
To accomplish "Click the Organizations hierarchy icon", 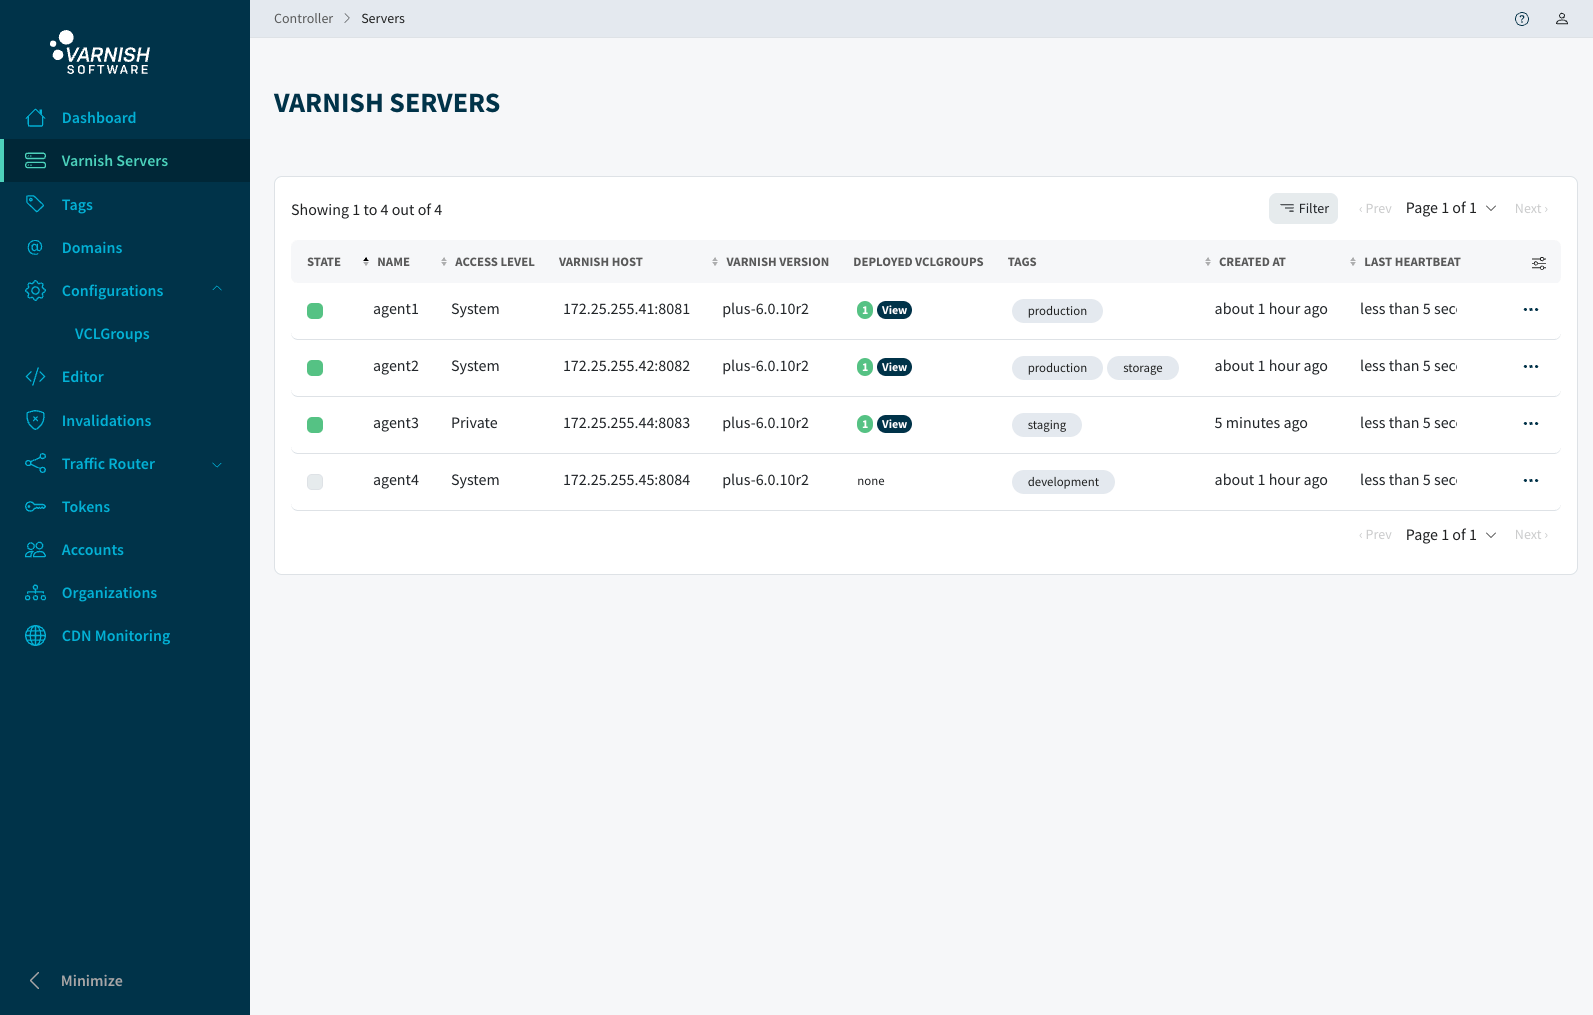I will coord(35,593).
